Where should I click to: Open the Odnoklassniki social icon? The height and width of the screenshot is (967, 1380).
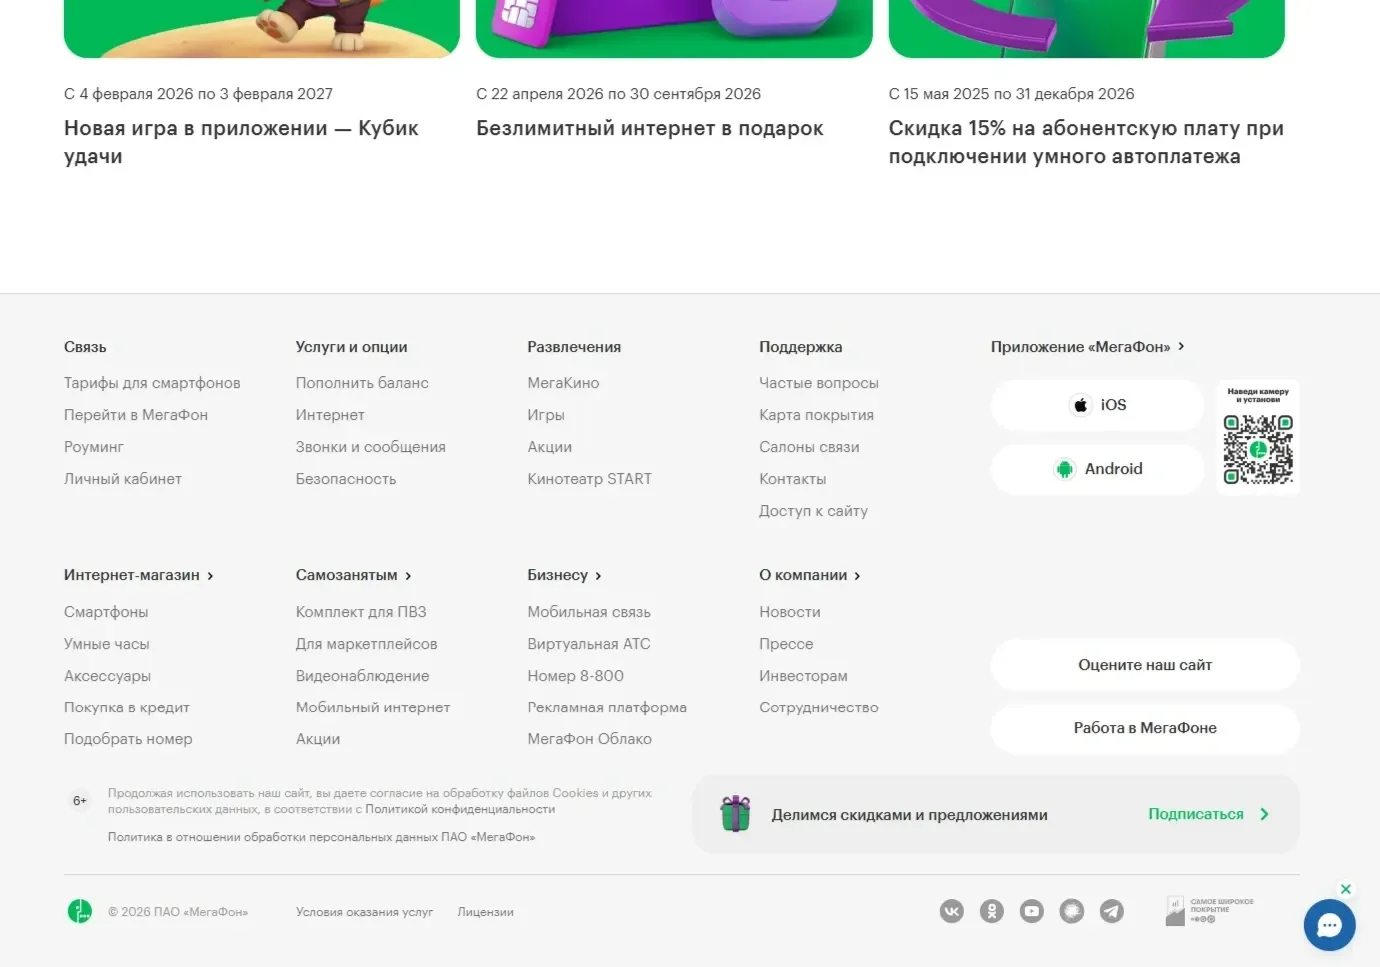point(992,911)
